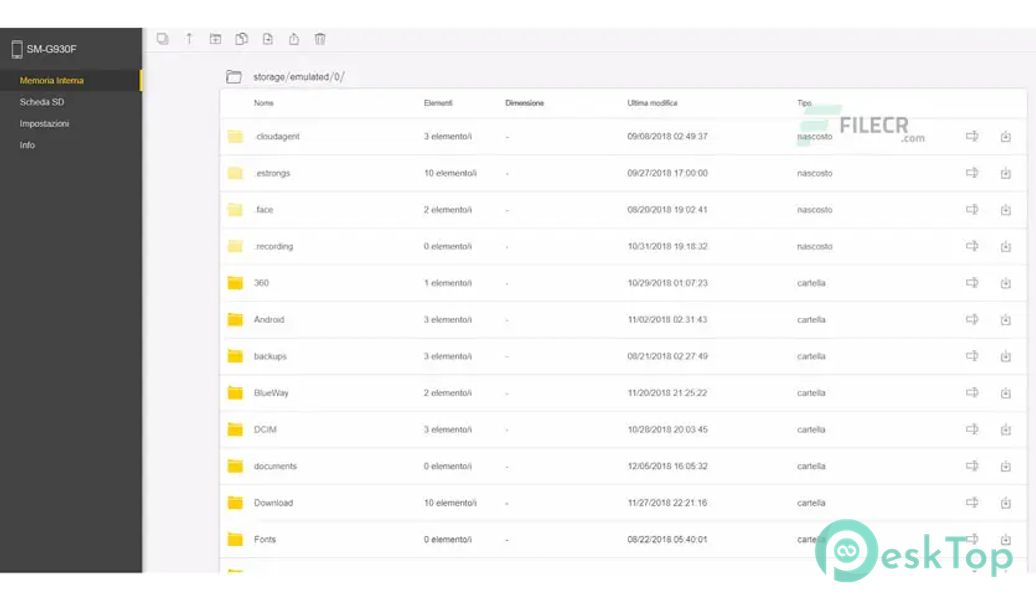Download the 360 folder

(x=1006, y=283)
